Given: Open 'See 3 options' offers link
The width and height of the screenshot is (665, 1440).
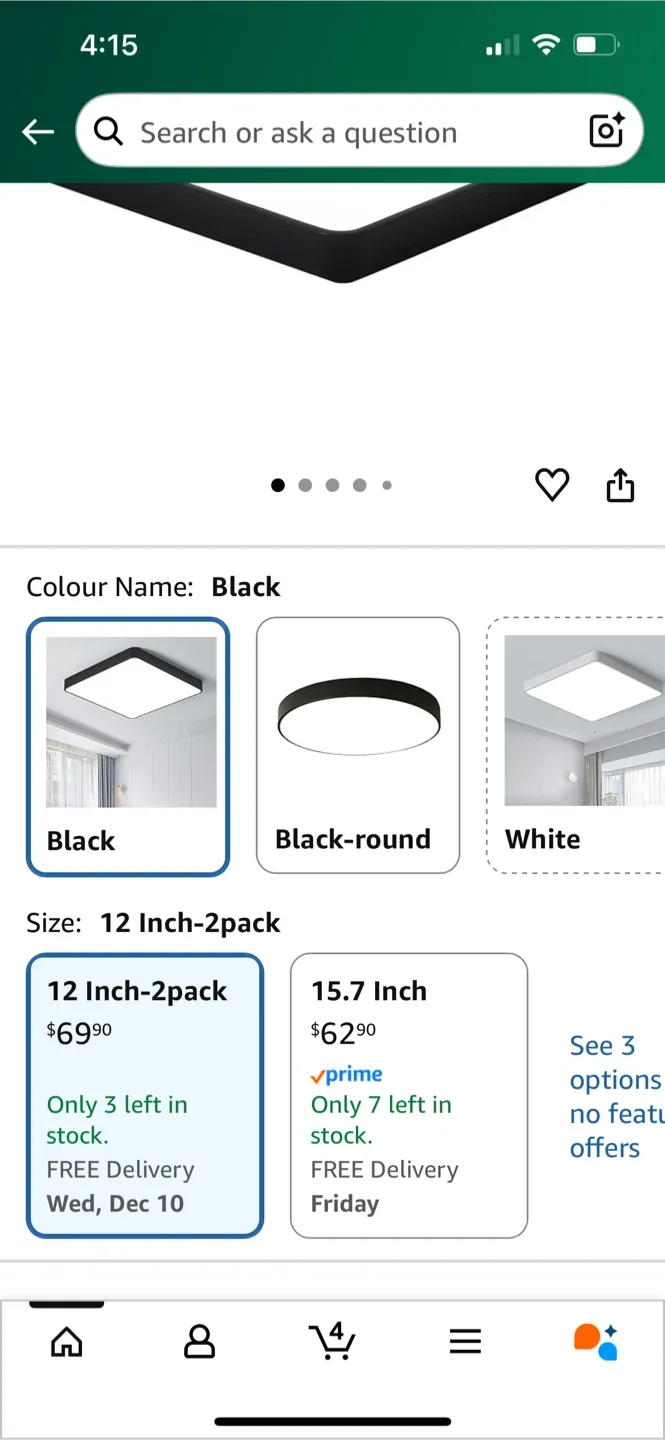Looking at the screenshot, I should (610, 1096).
